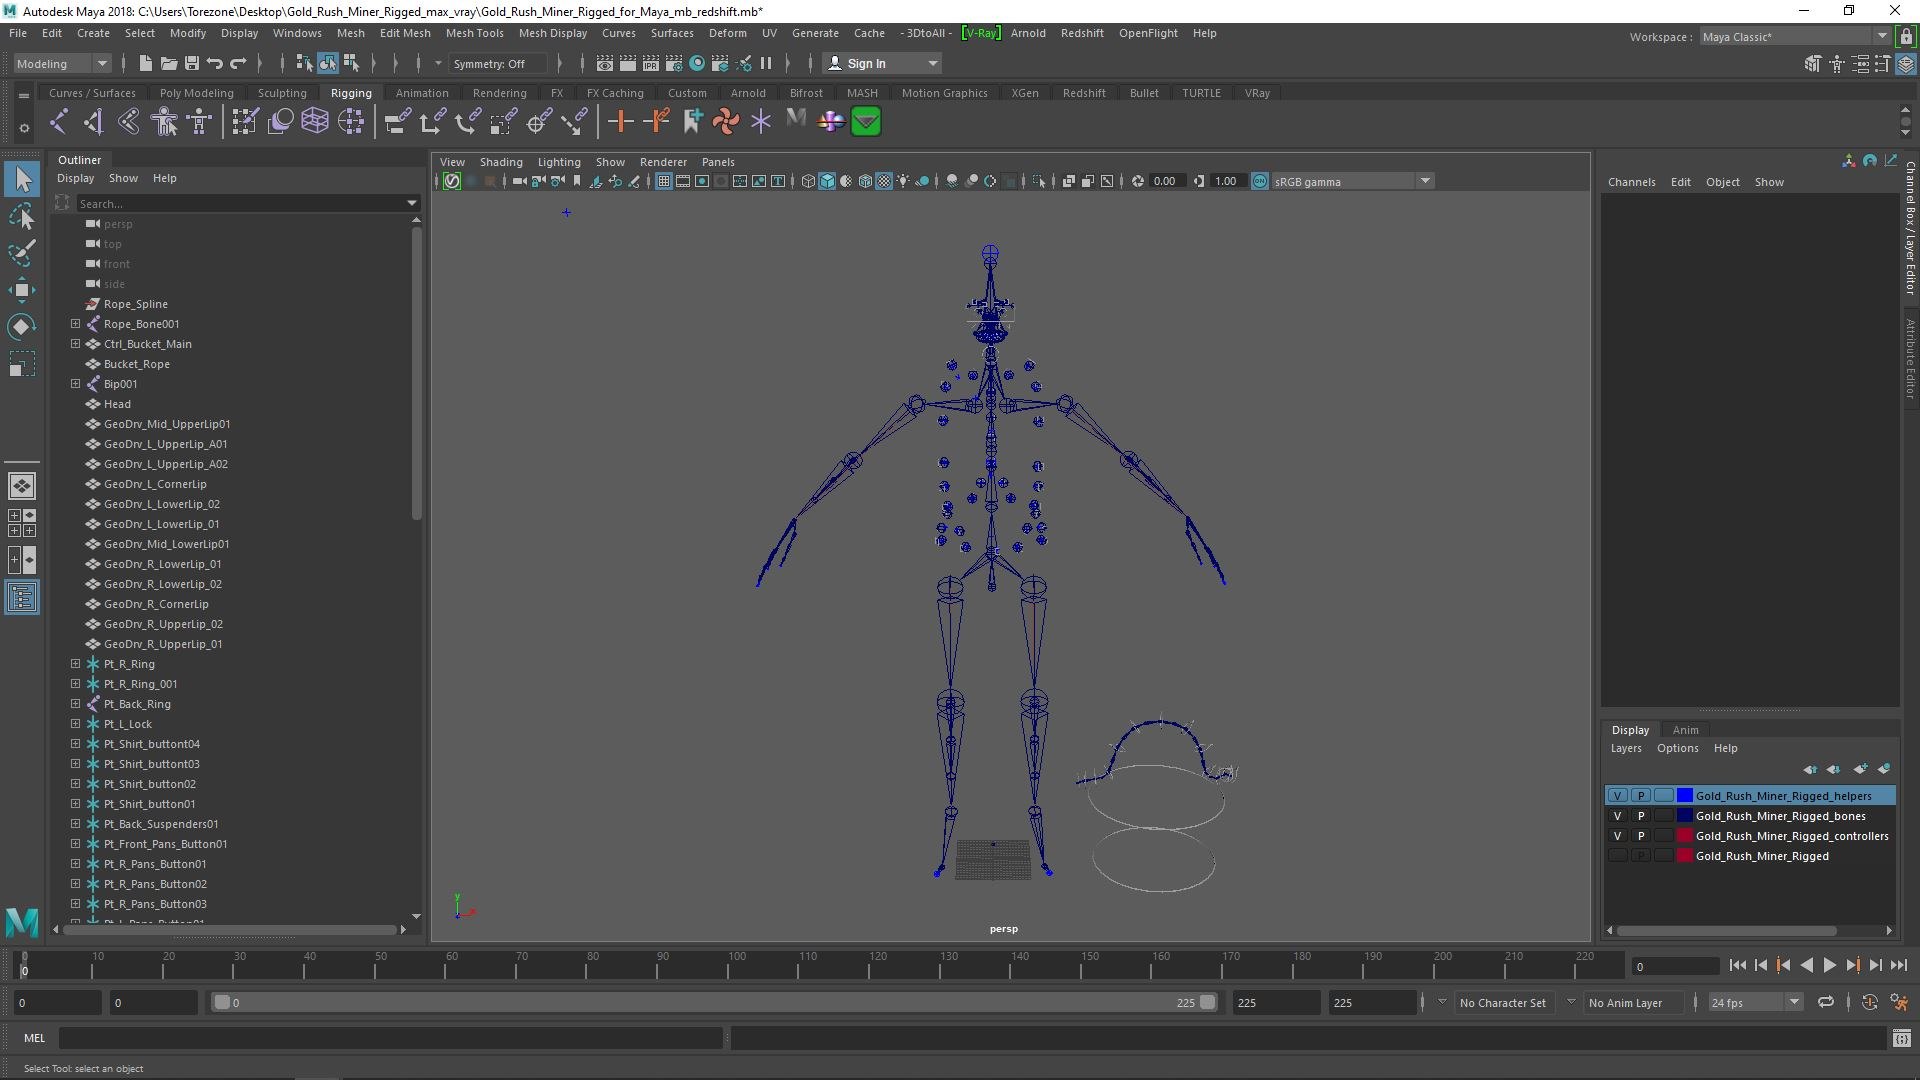
Task: Select the Move tool in toolbox
Action: 22,290
